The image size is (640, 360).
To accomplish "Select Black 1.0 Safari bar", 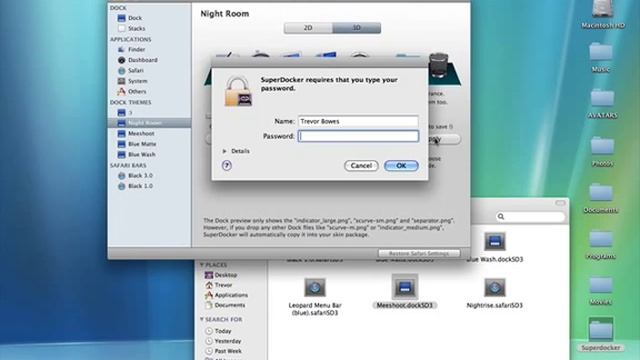I will click(140, 186).
